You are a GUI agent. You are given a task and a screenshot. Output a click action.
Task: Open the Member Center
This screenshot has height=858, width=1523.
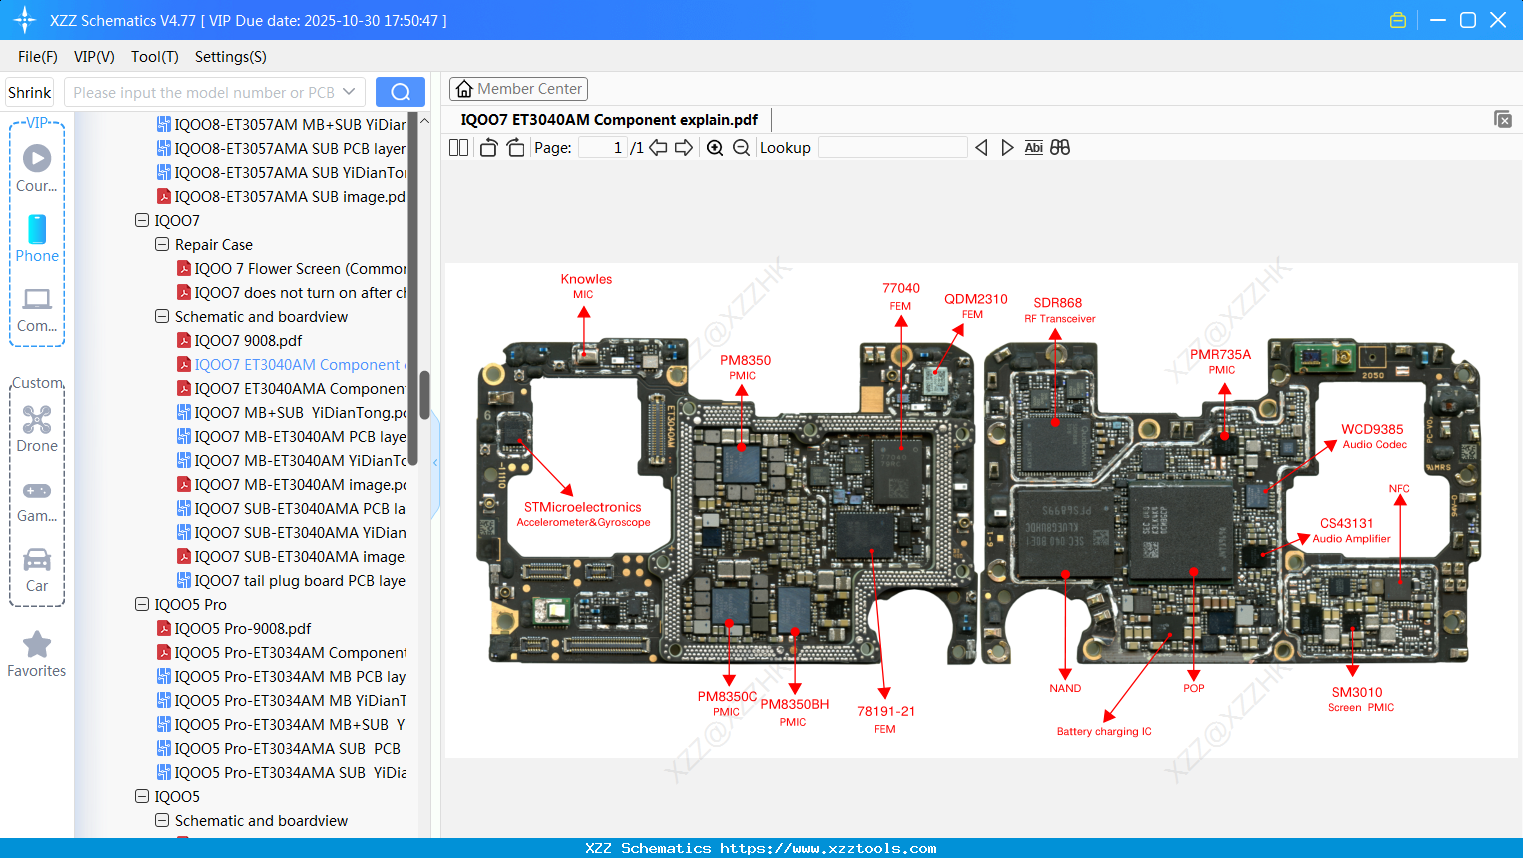518,88
